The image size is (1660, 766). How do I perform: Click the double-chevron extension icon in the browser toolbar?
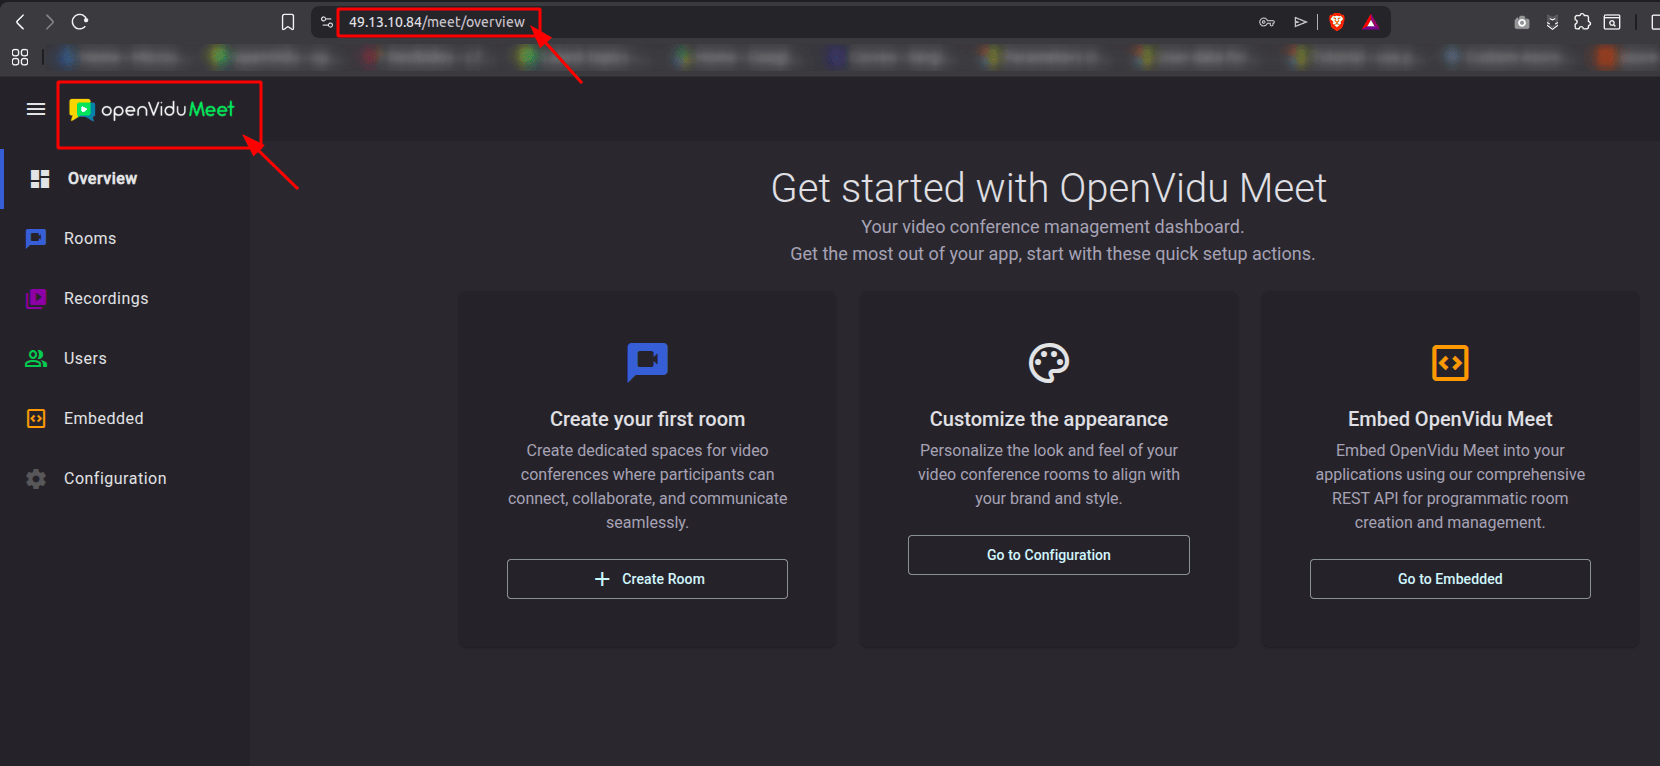(1552, 22)
